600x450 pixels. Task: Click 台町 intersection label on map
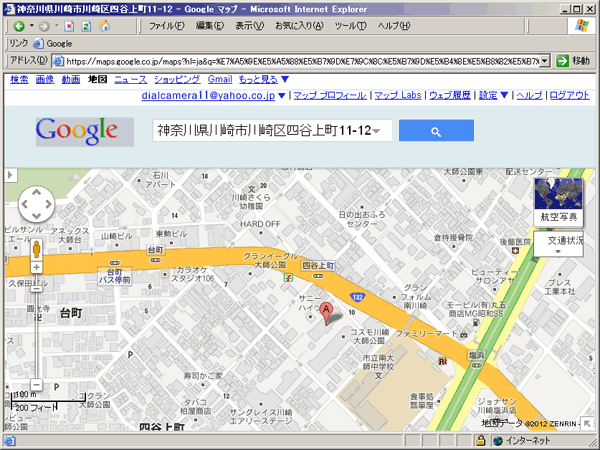tap(155, 250)
